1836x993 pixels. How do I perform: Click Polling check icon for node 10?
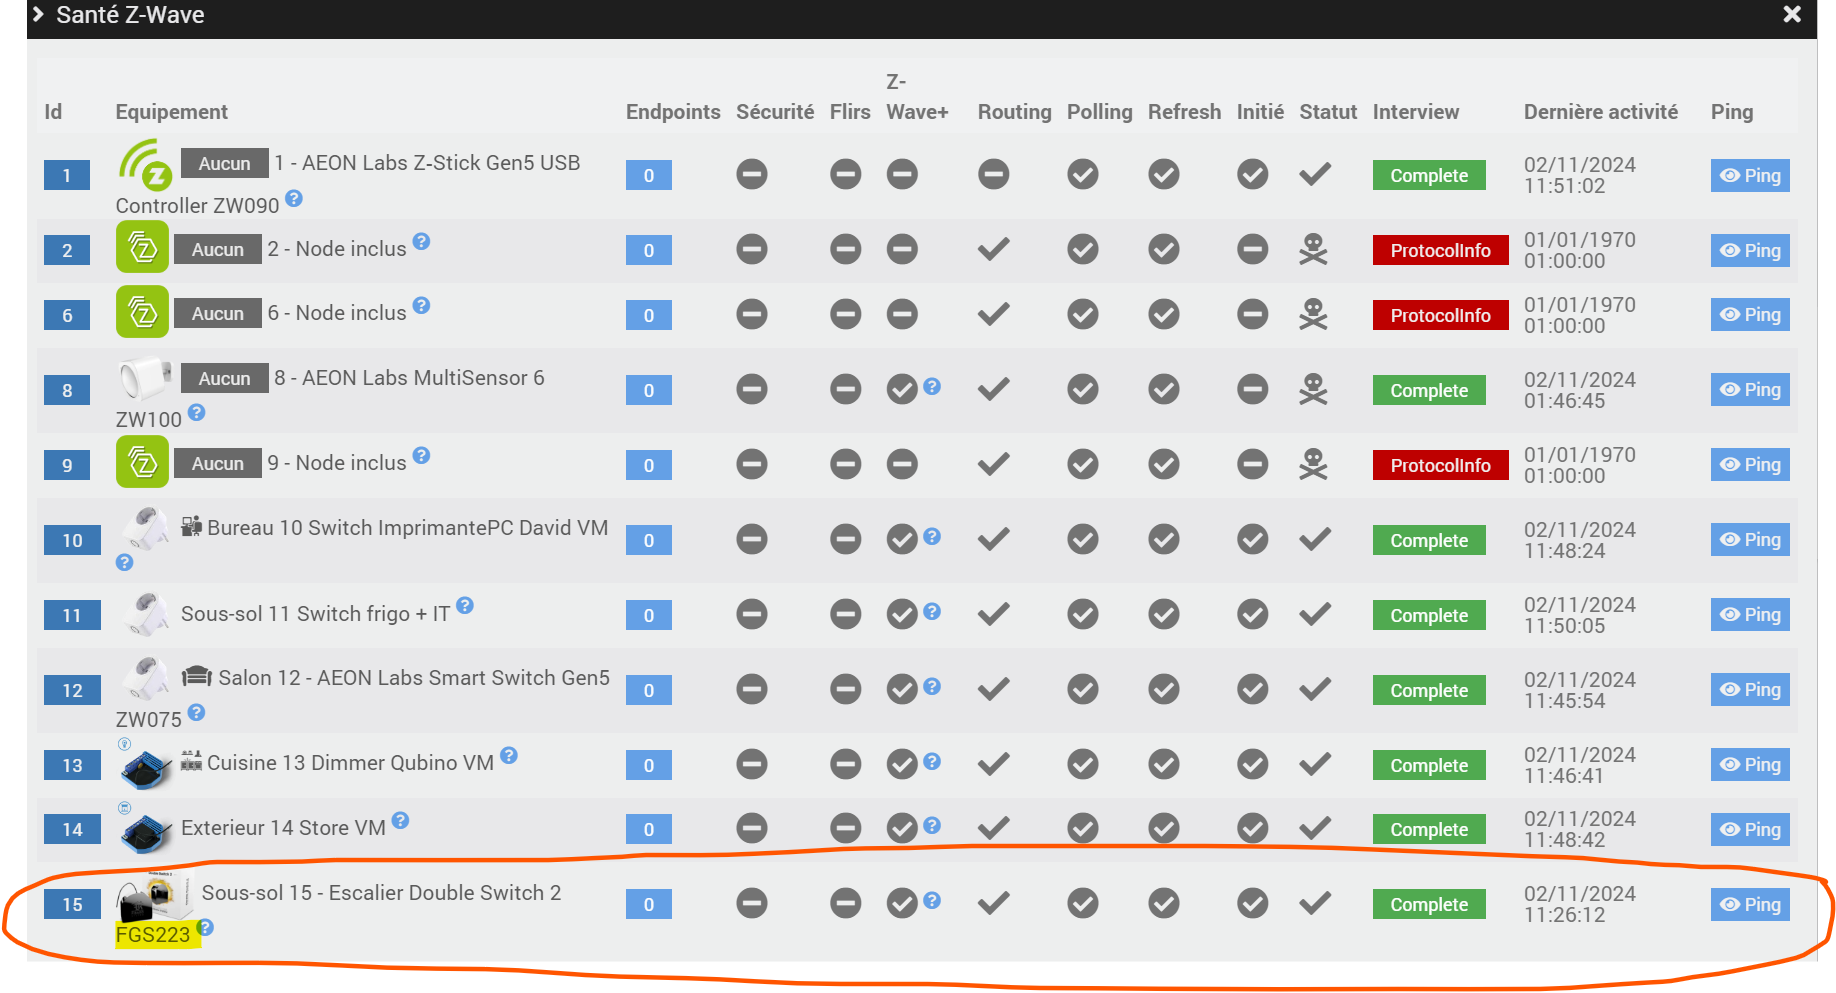[1082, 540]
